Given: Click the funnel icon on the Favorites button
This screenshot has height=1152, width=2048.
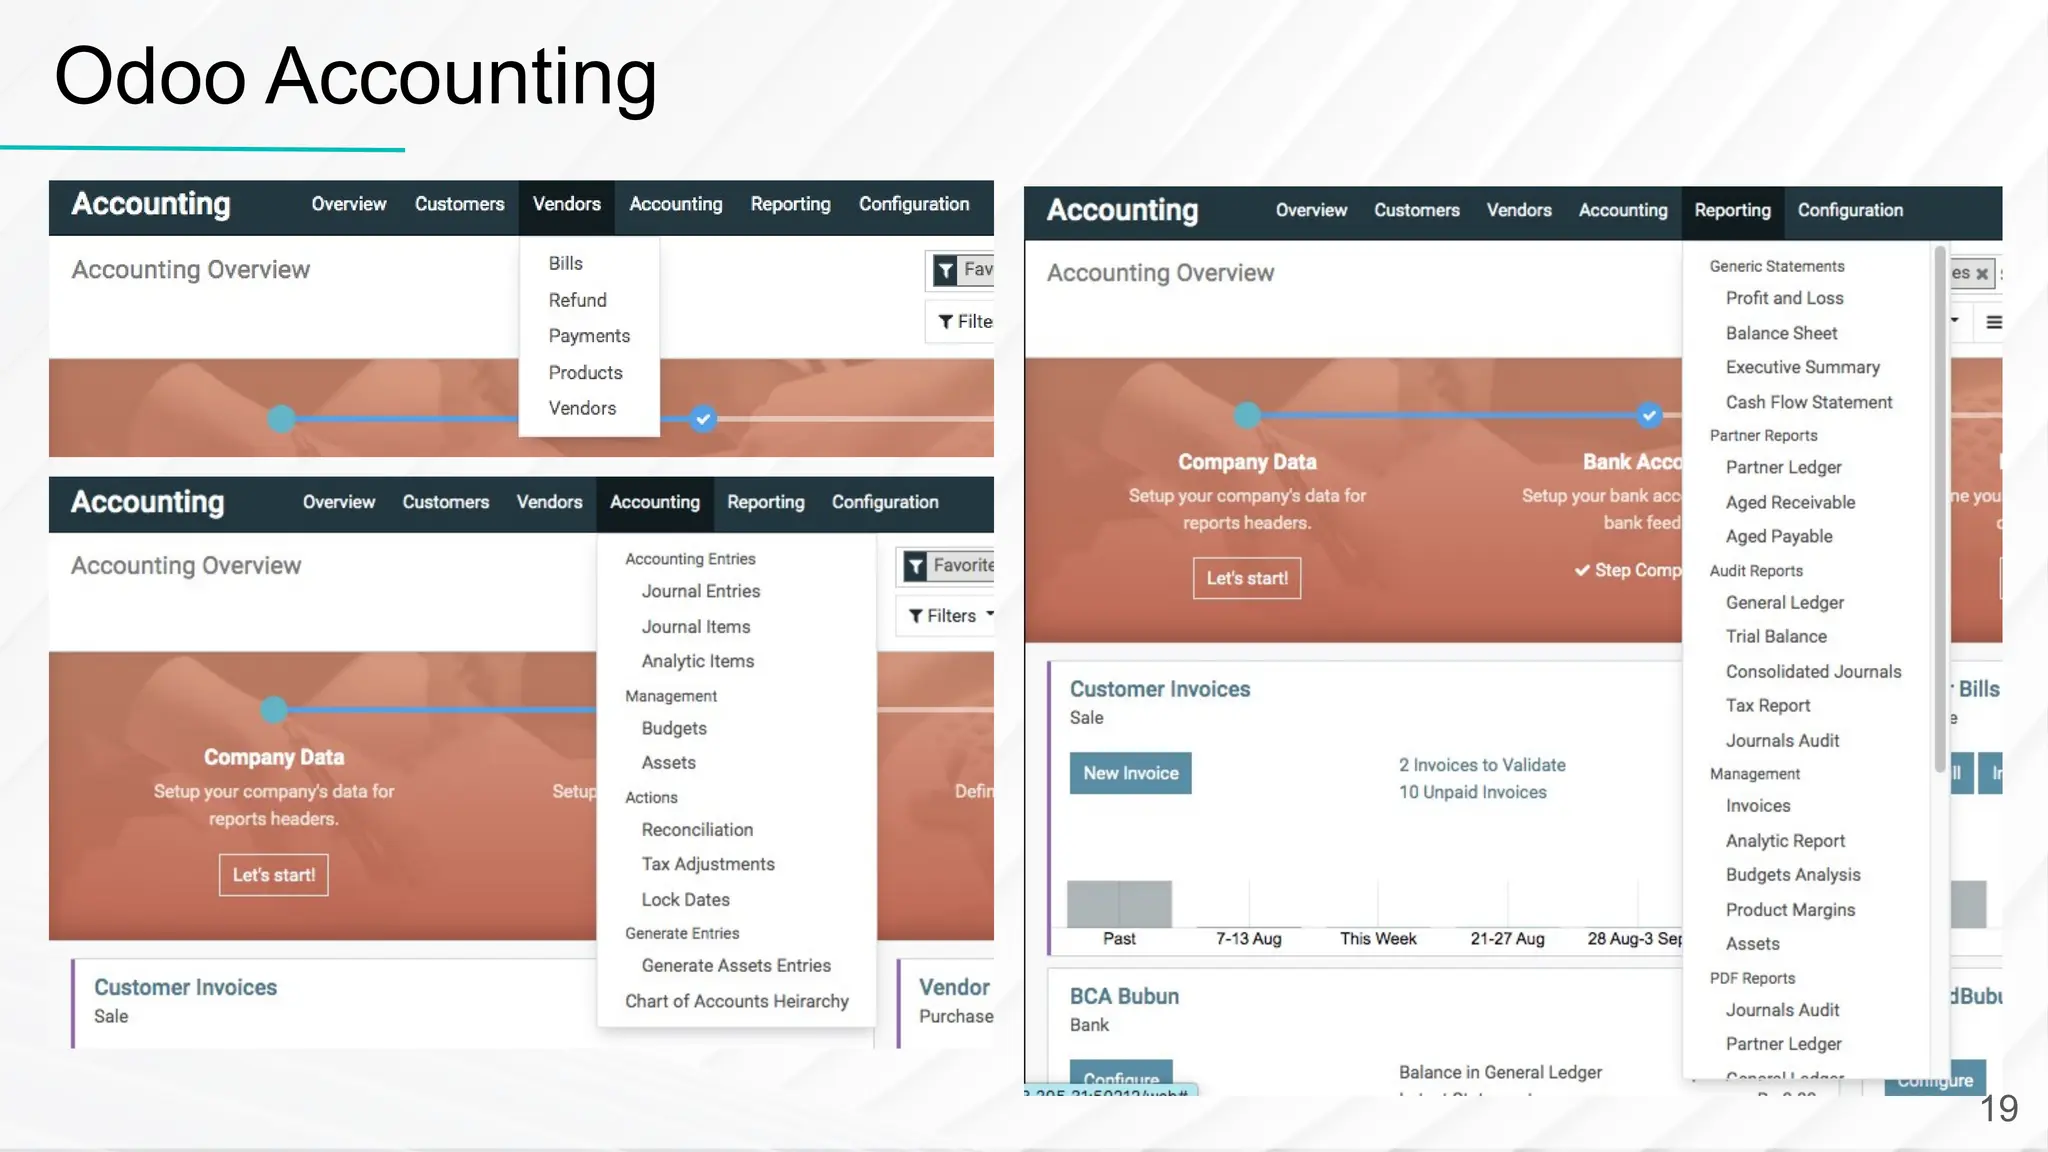Looking at the screenshot, I should [x=915, y=567].
